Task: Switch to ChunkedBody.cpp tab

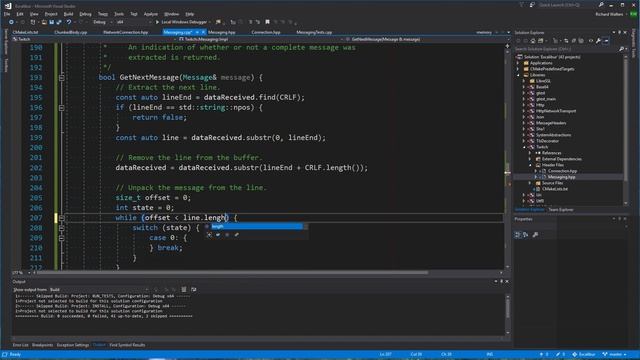Action: click(71, 32)
